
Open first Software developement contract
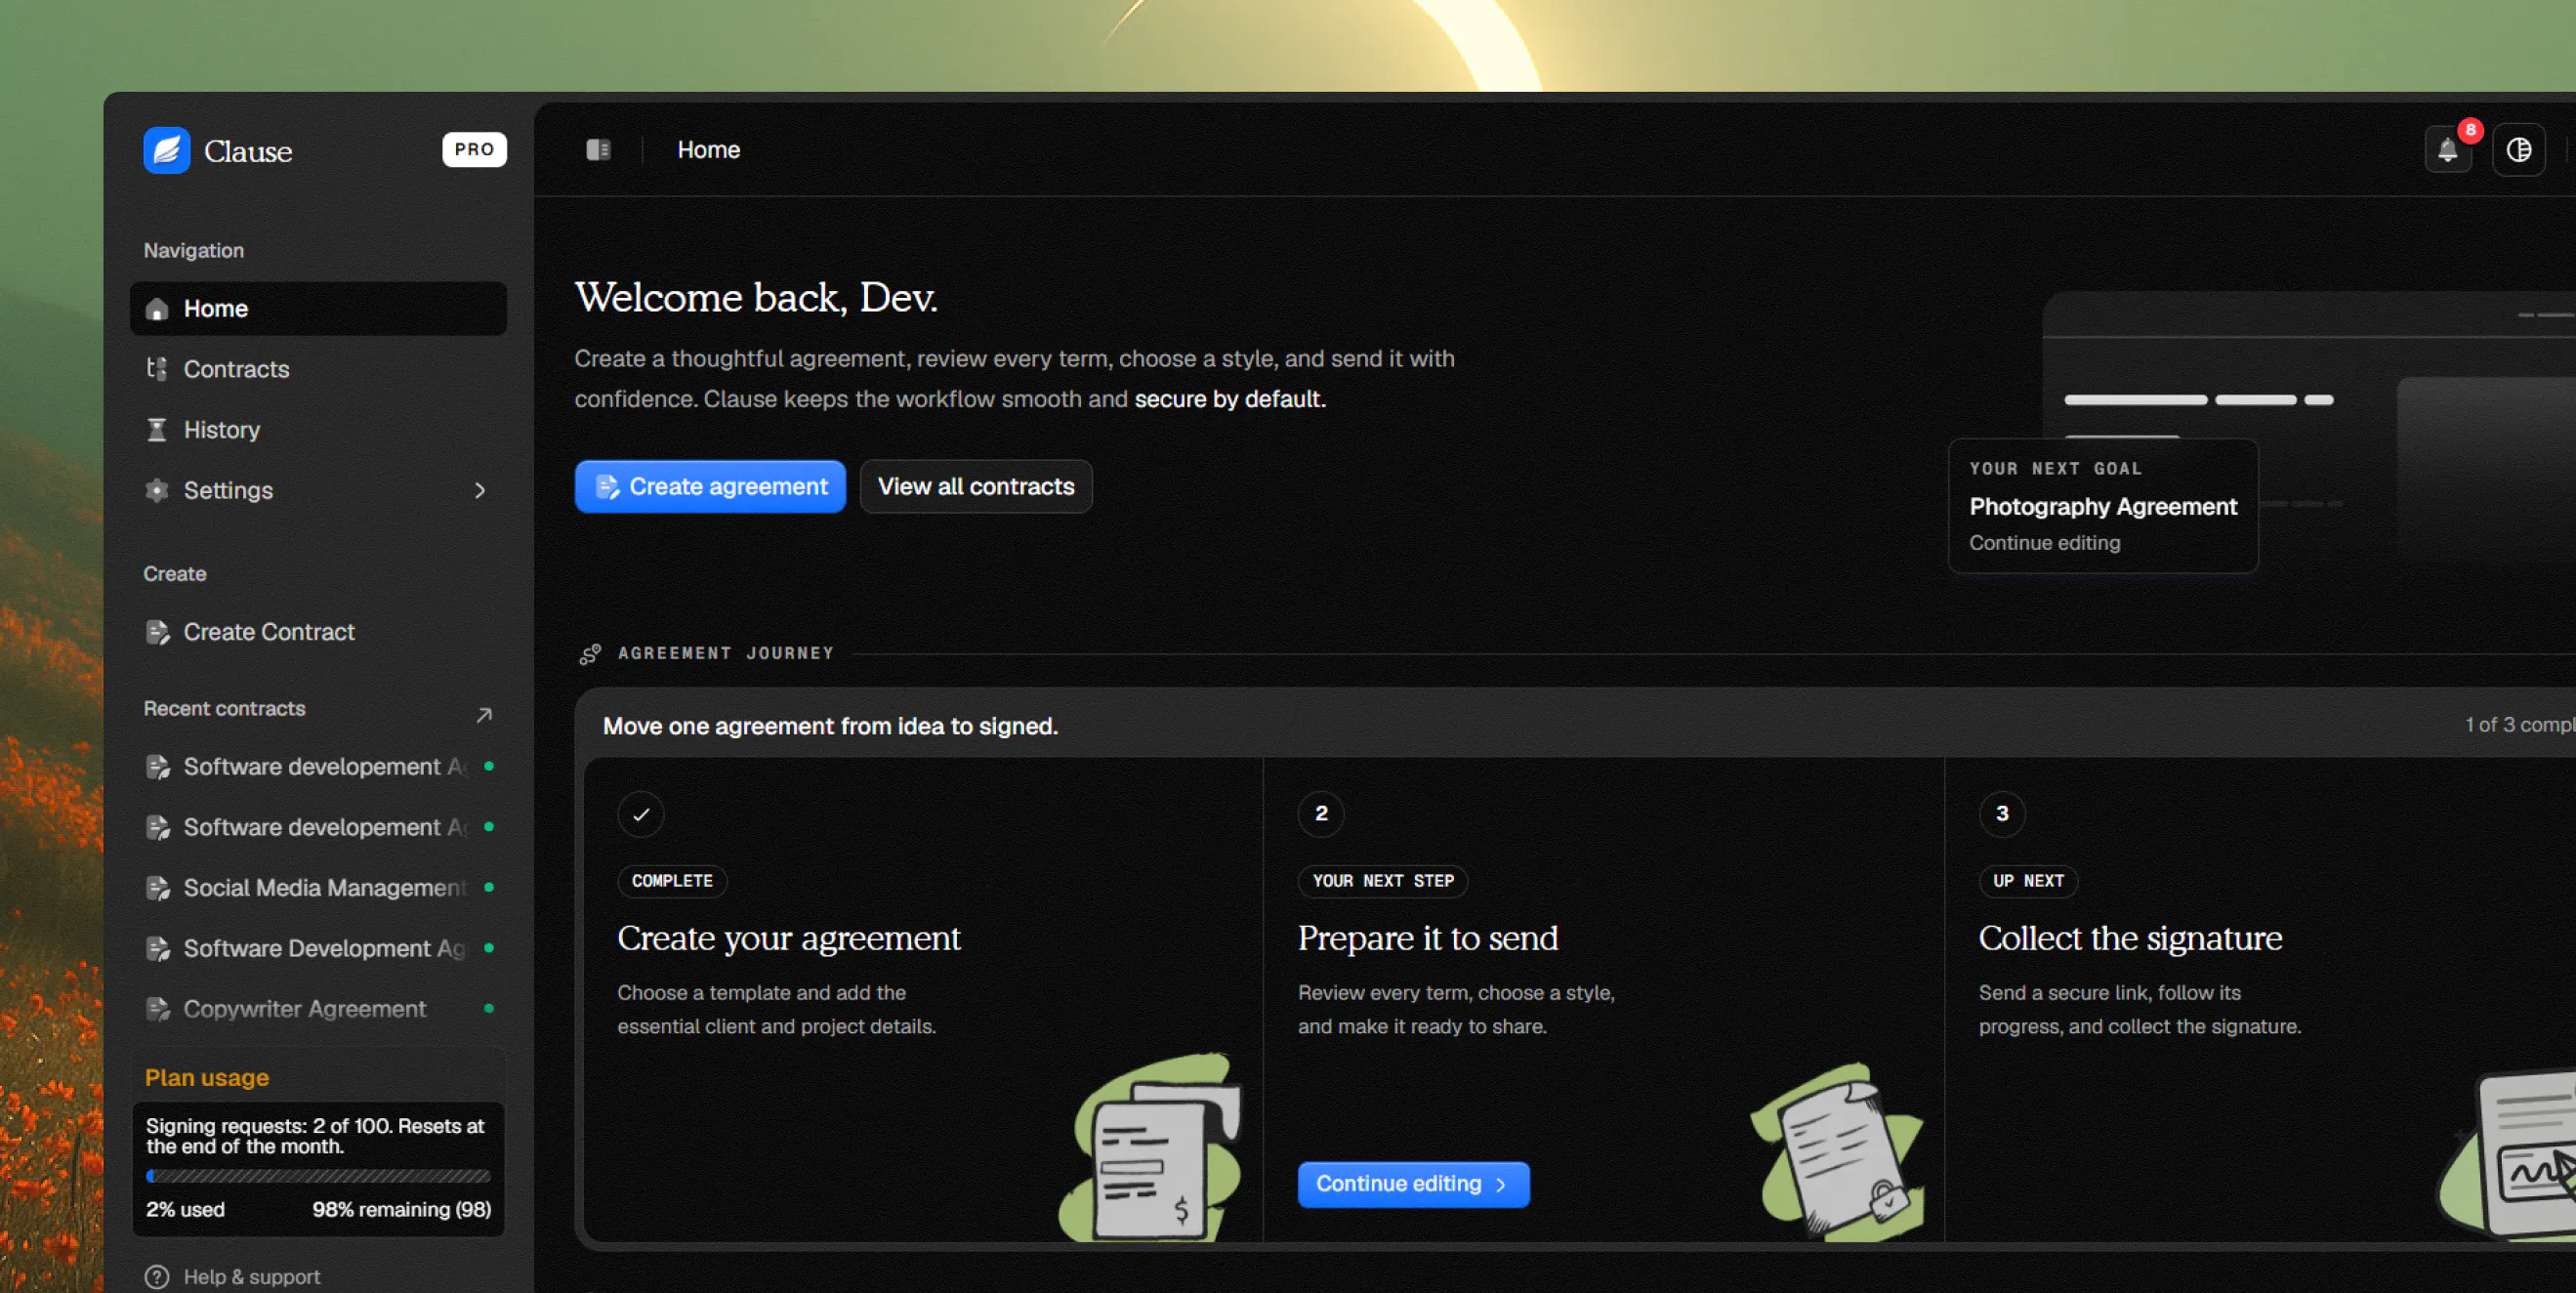318,767
